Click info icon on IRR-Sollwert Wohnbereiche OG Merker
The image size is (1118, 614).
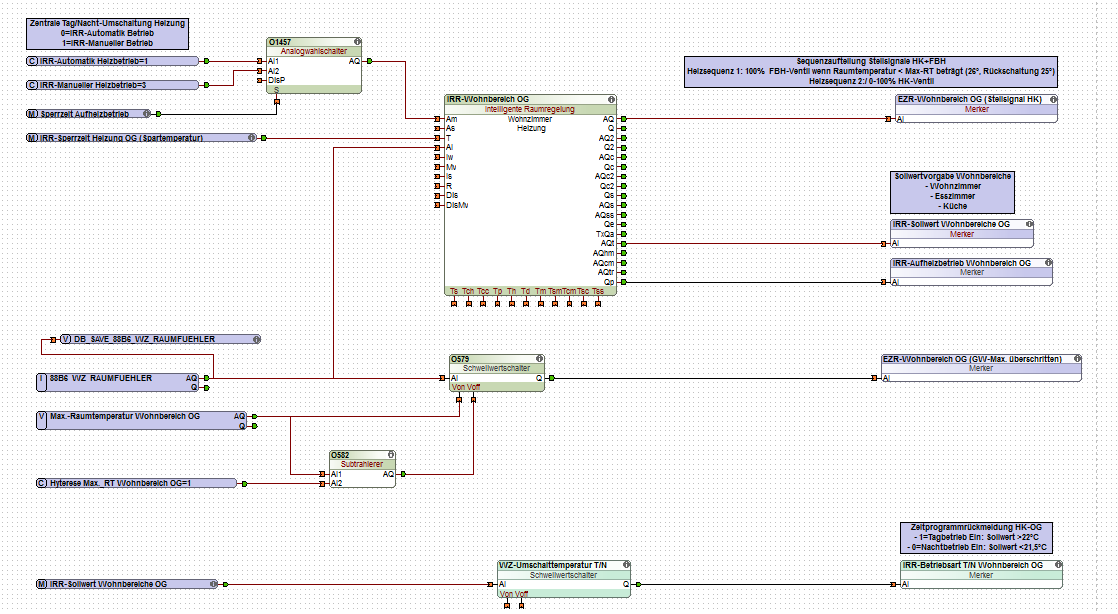coord(1029,224)
